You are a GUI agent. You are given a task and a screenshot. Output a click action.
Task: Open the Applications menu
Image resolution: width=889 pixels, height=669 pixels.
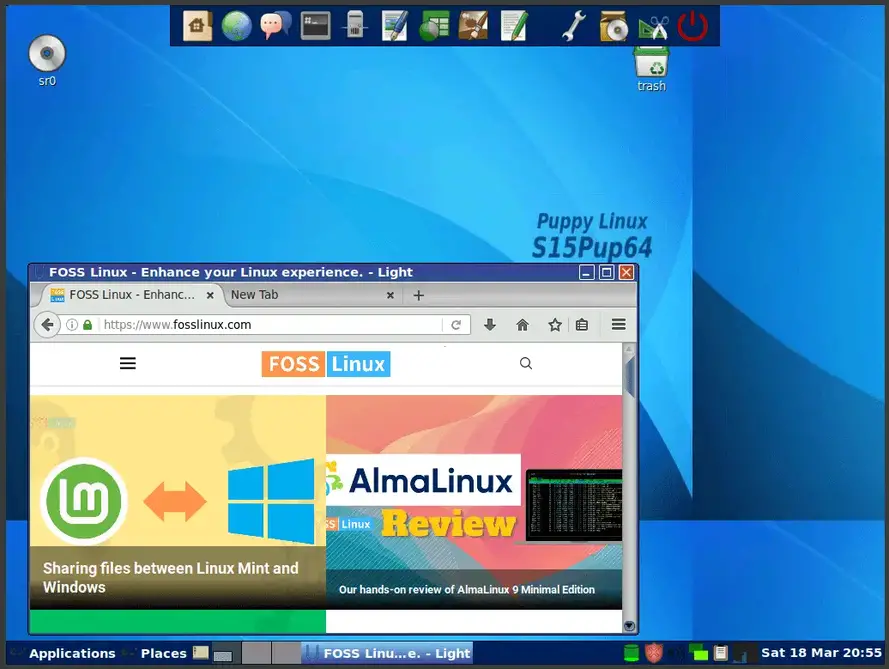pyautogui.click(x=72, y=654)
